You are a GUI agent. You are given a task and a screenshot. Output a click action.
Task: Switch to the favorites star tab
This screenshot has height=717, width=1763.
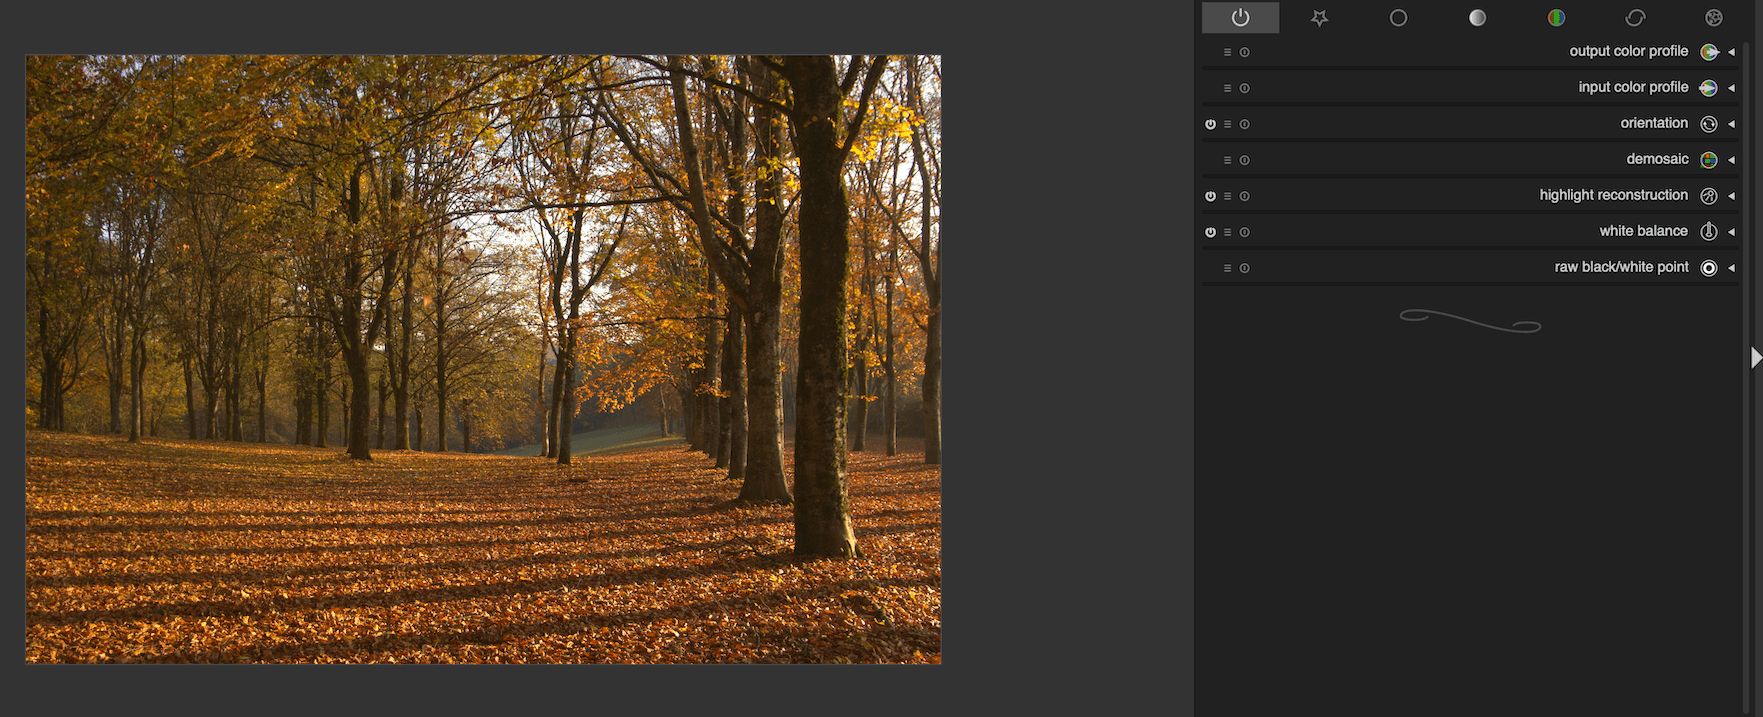click(1319, 18)
